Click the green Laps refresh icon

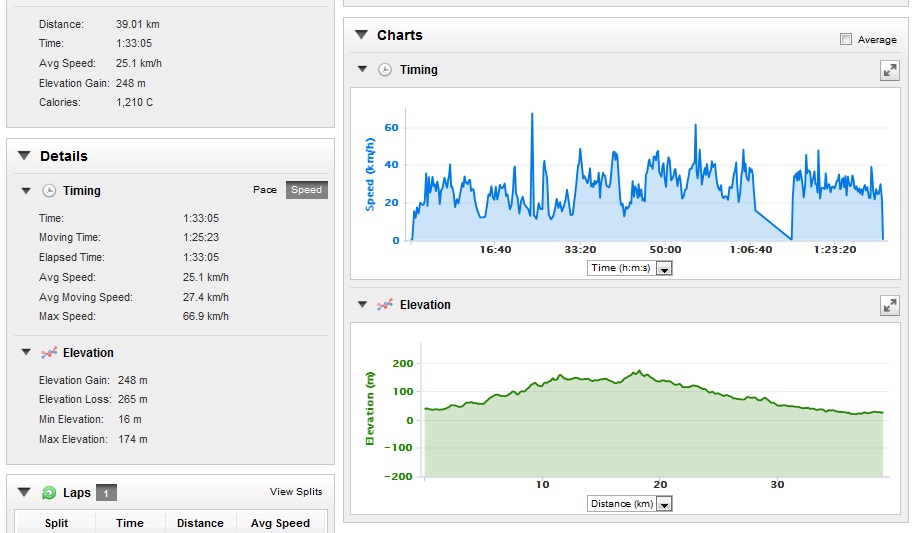[49, 493]
